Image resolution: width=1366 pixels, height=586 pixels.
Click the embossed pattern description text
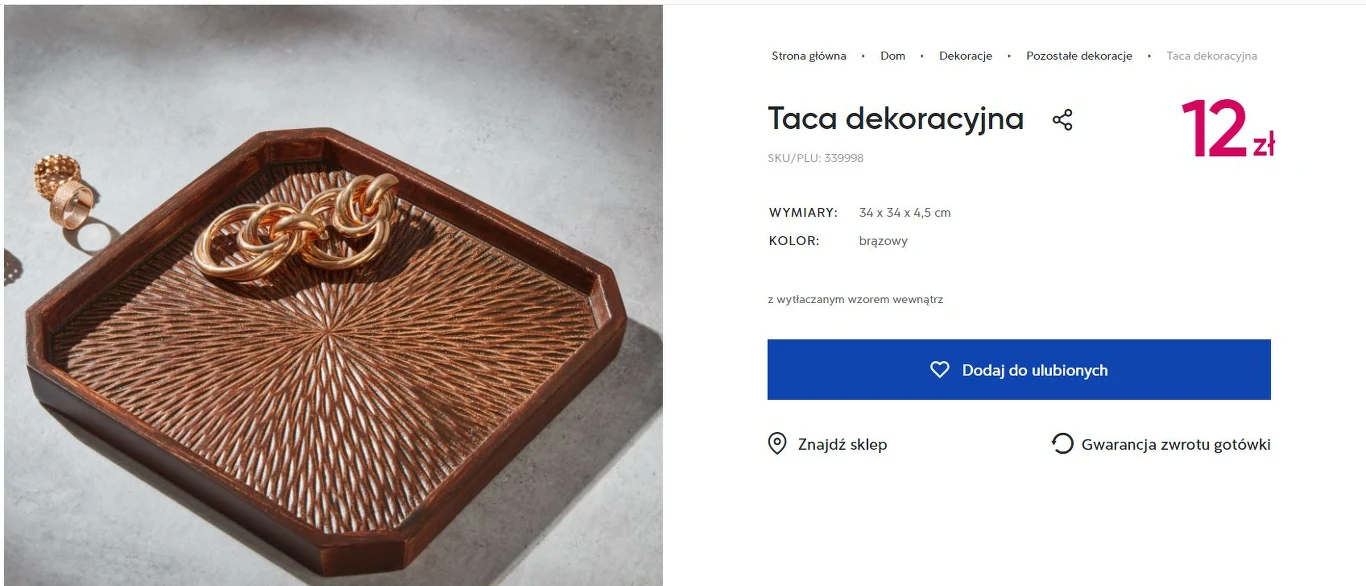point(856,299)
